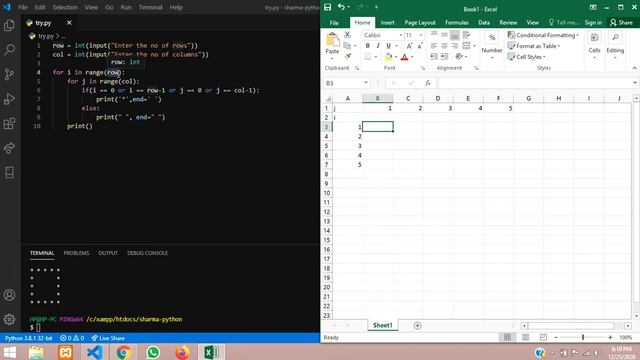Click Sign in in Excel
640x360 pixels.
click(593, 22)
